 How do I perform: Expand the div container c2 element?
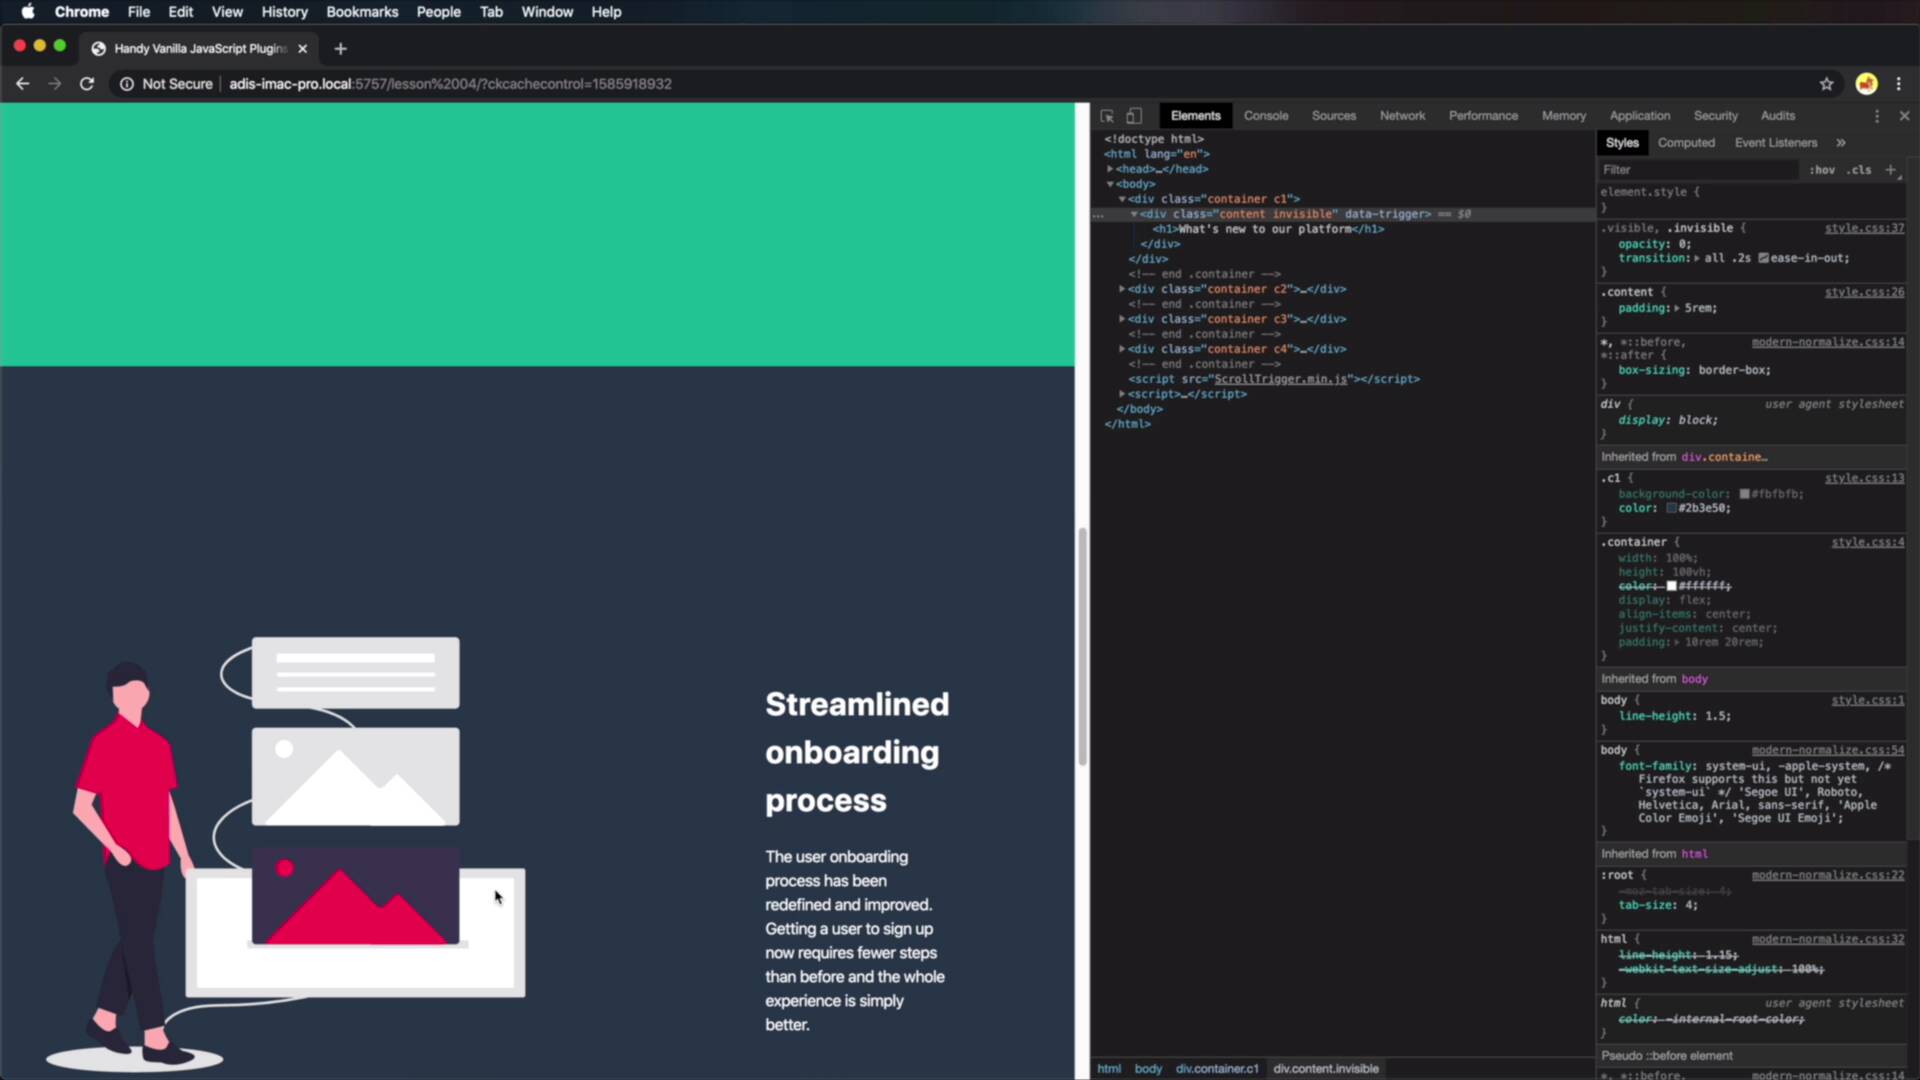(1121, 289)
